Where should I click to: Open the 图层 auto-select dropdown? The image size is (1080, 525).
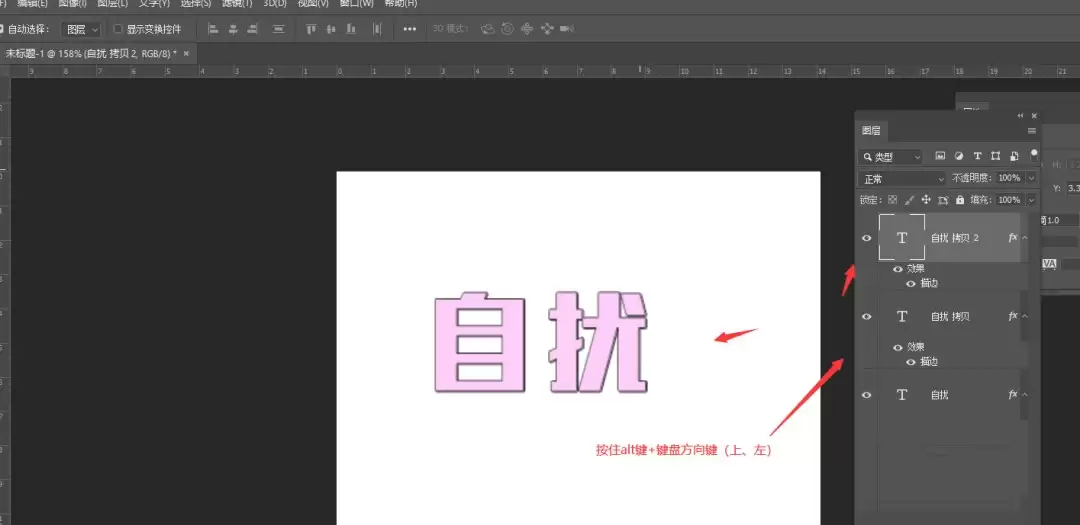[x=81, y=29]
